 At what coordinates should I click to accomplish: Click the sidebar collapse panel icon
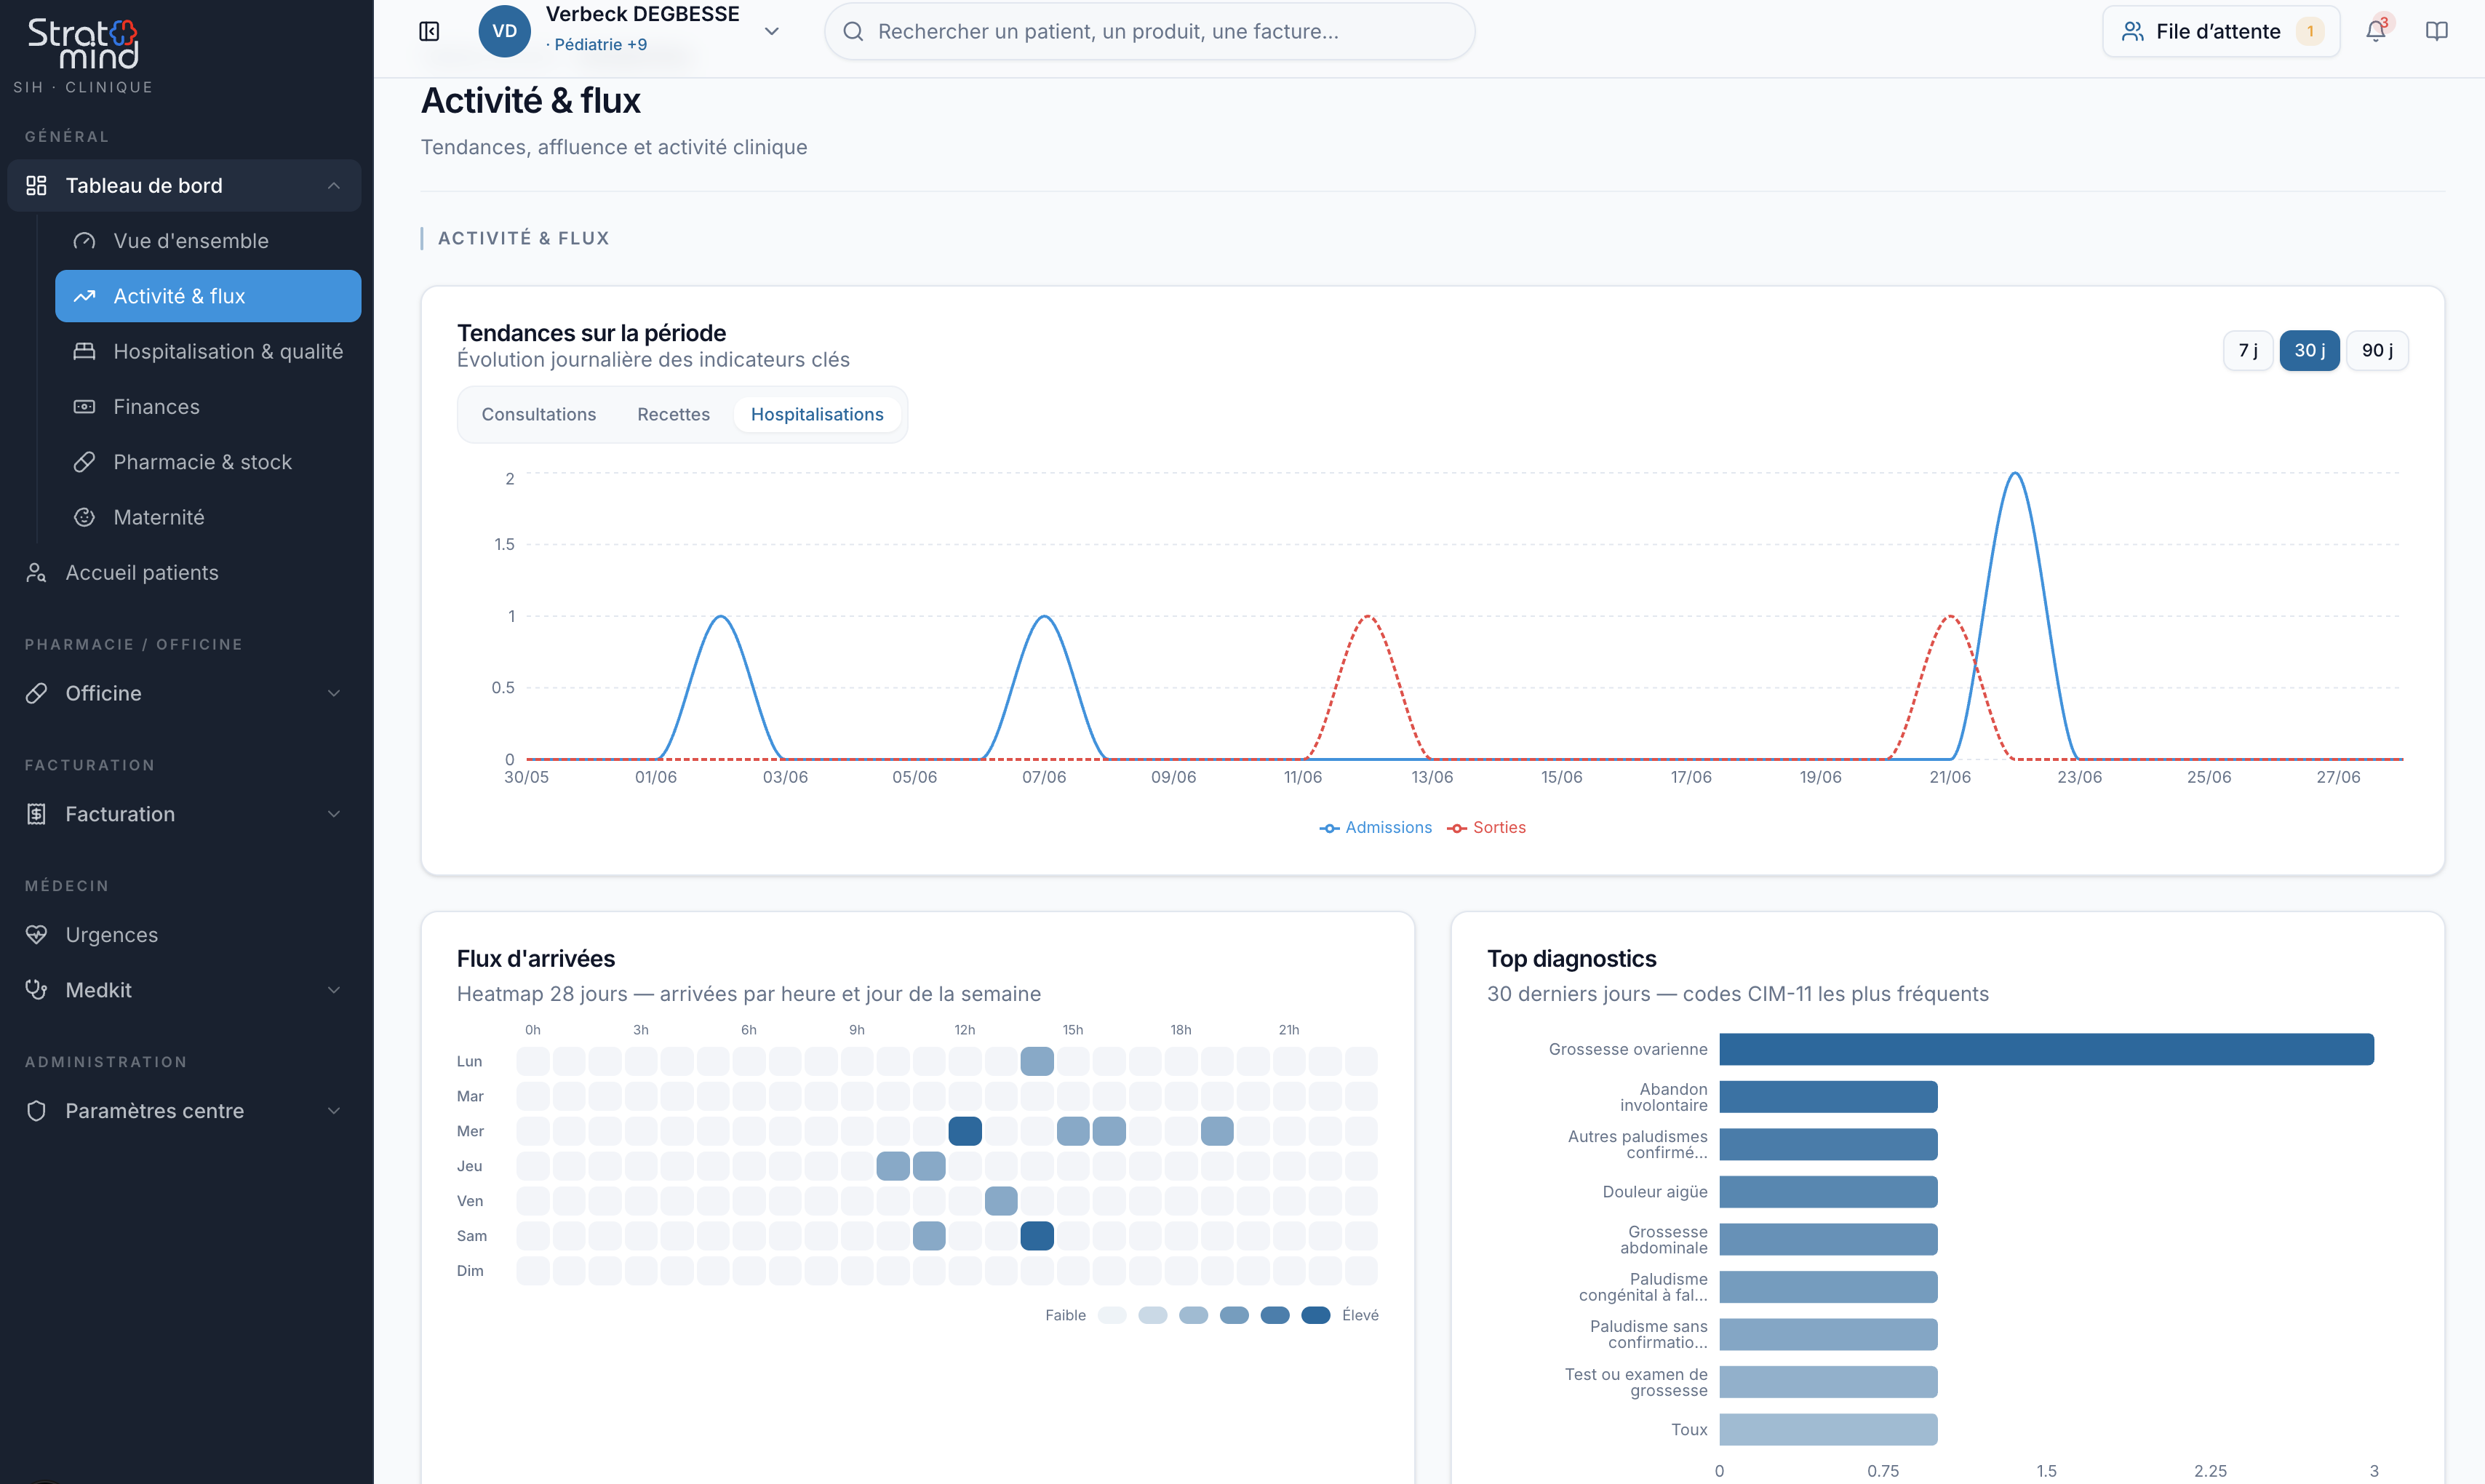click(x=429, y=31)
